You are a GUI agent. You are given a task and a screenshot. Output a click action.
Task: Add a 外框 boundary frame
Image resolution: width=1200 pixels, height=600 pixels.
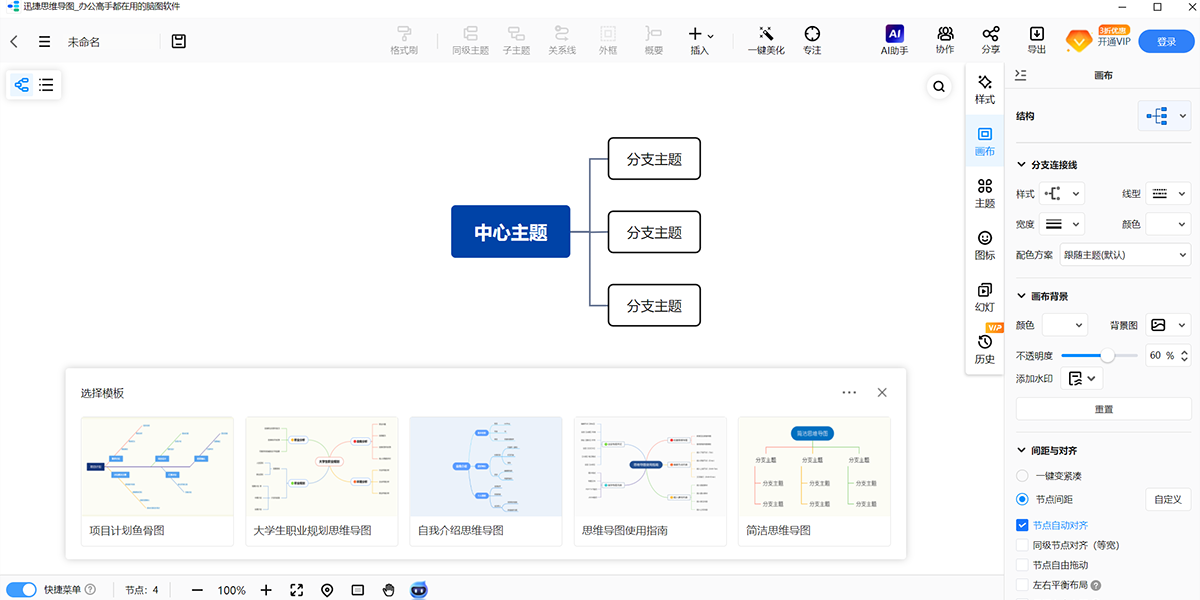click(608, 40)
